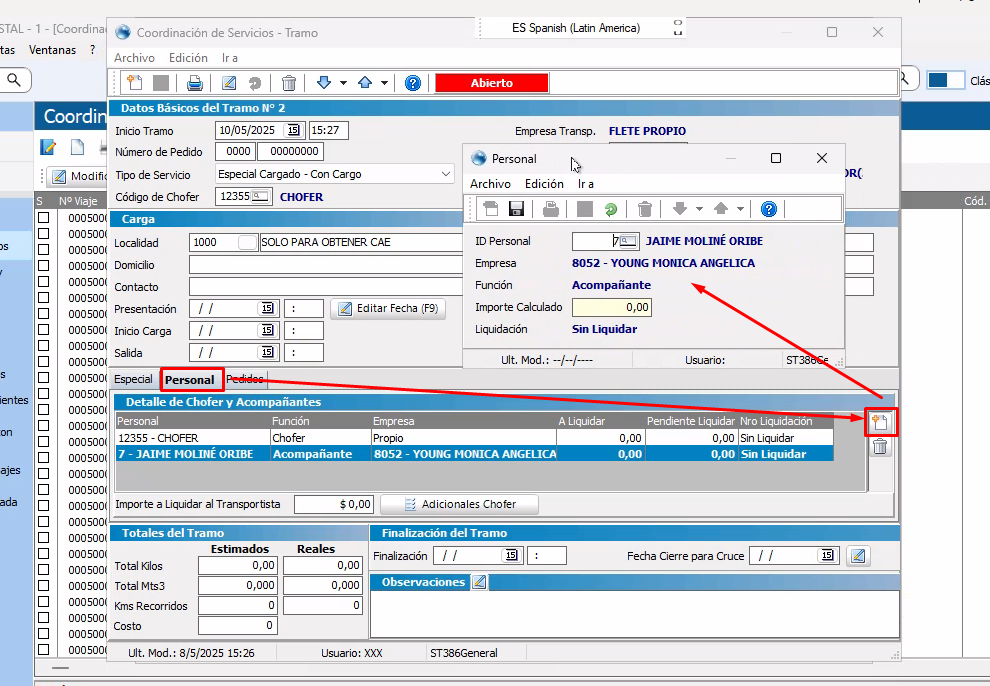The width and height of the screenshot is (990, 686).
Task: Click the up arrow icon in Personal toolbar
Action: pyautogui.click(x=721, y=209)
